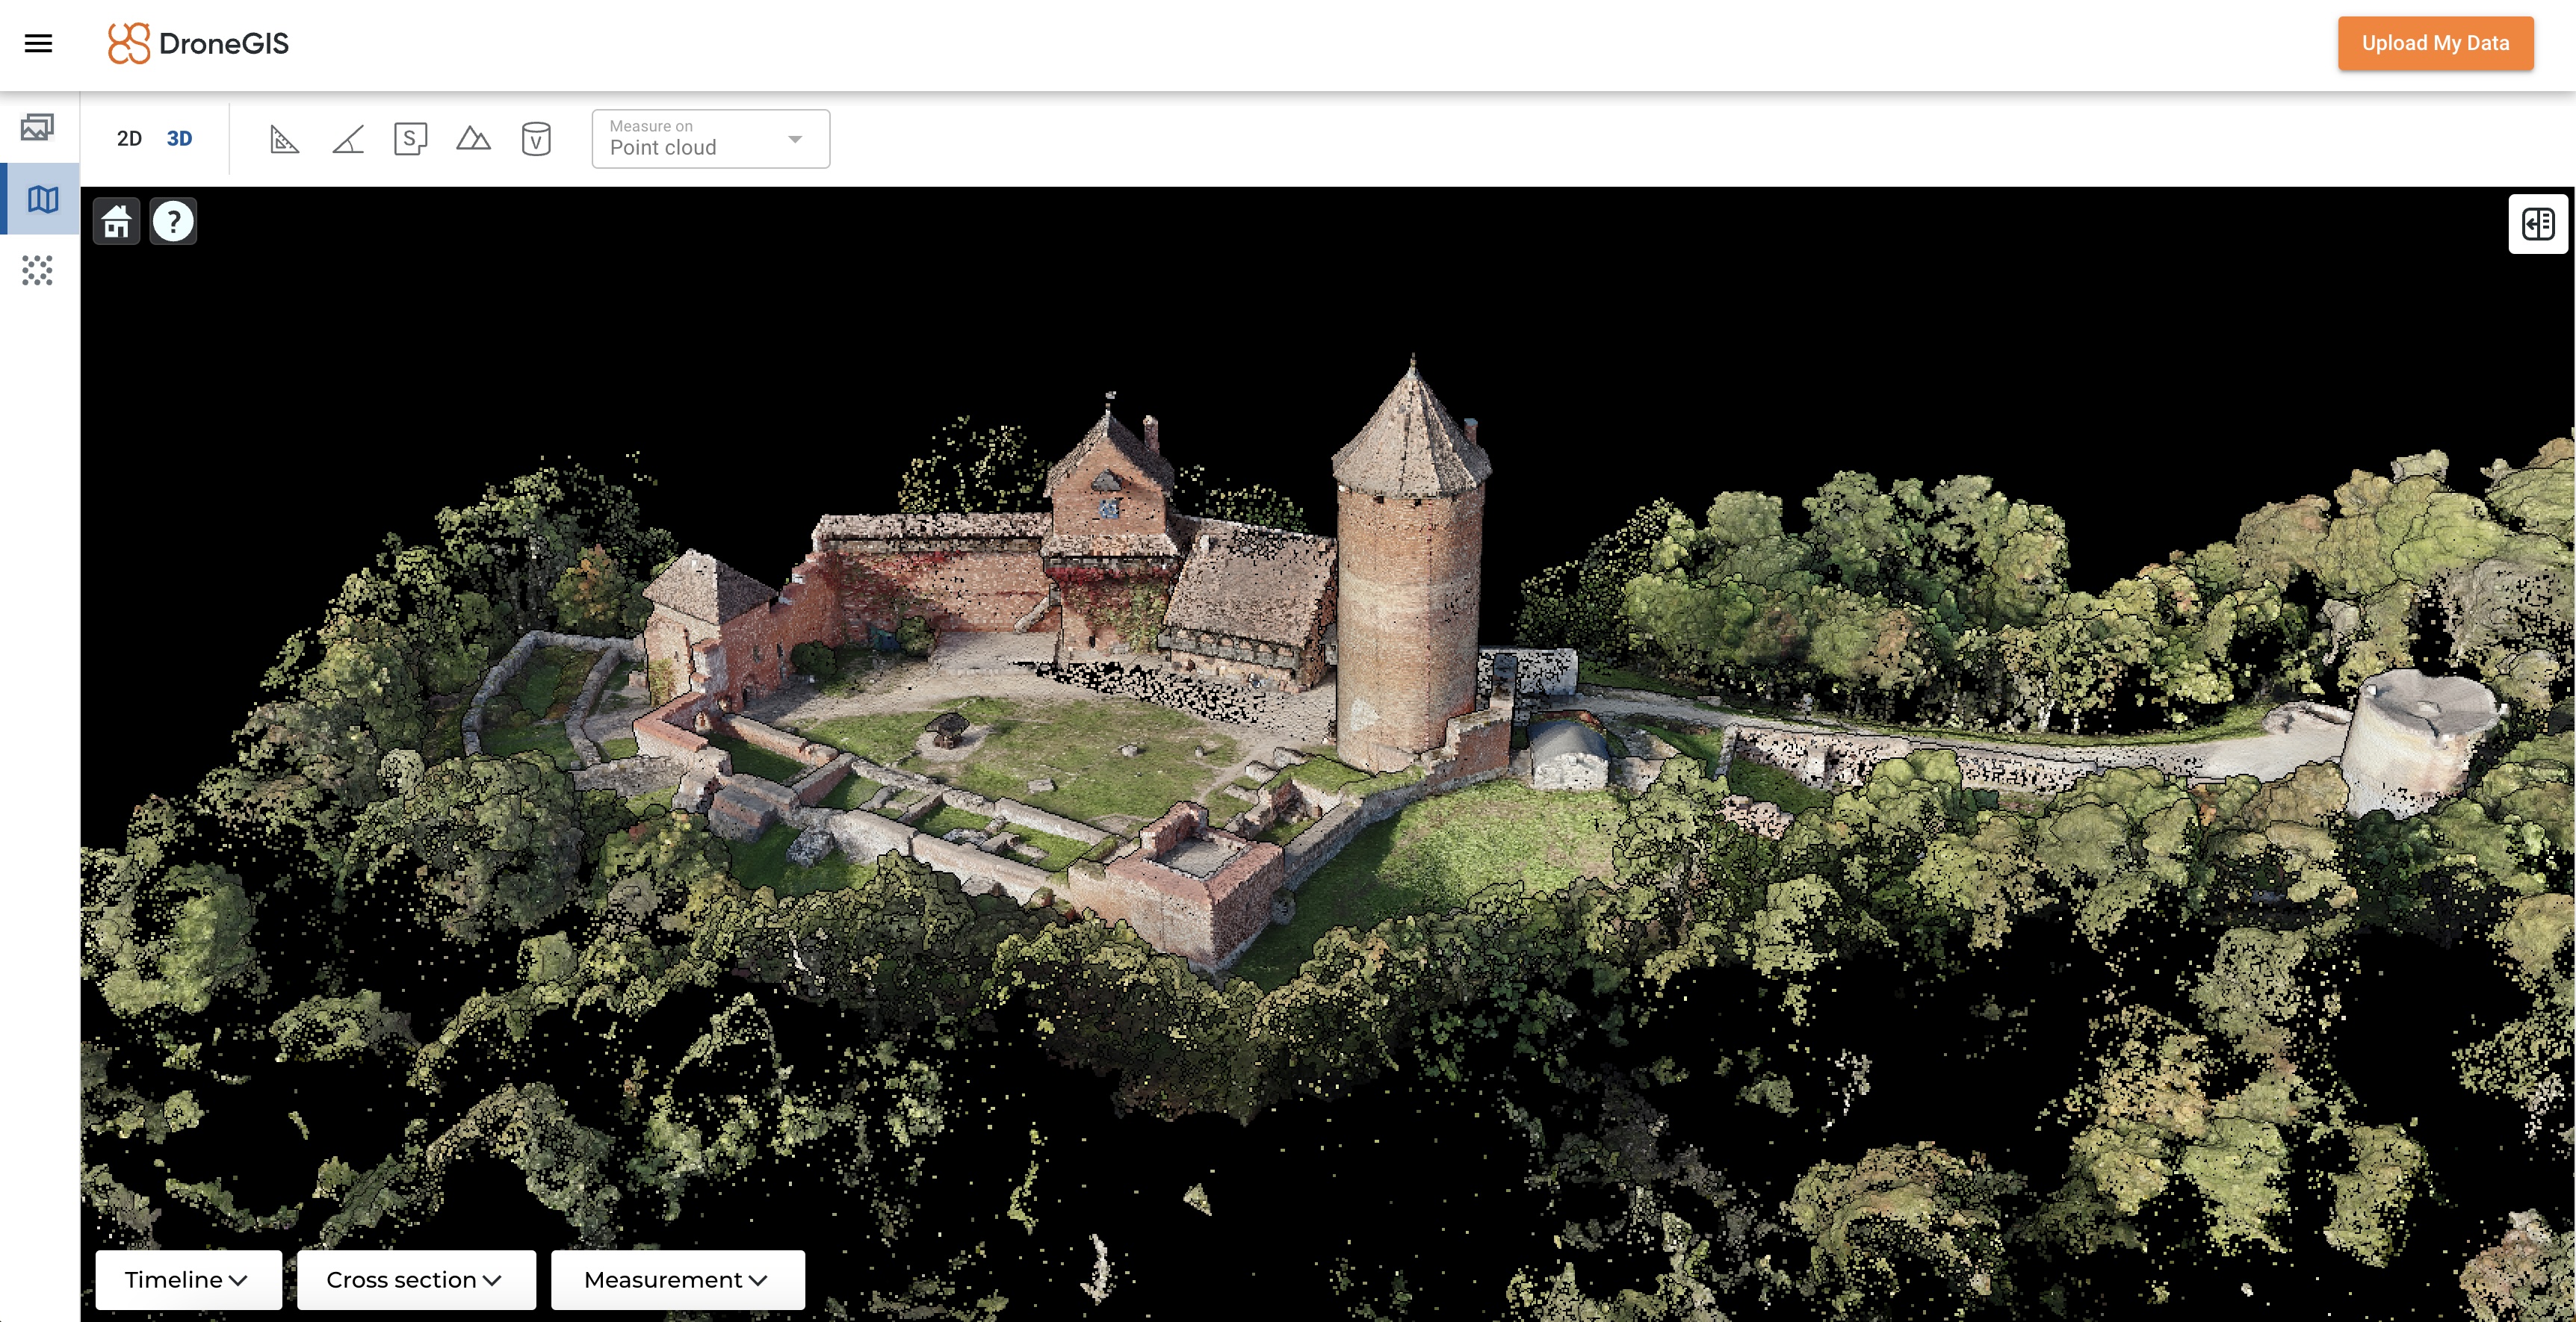Open the image gallery sidebar icon
This screenshot has height=1322, width=2576.
coord(38,127)
